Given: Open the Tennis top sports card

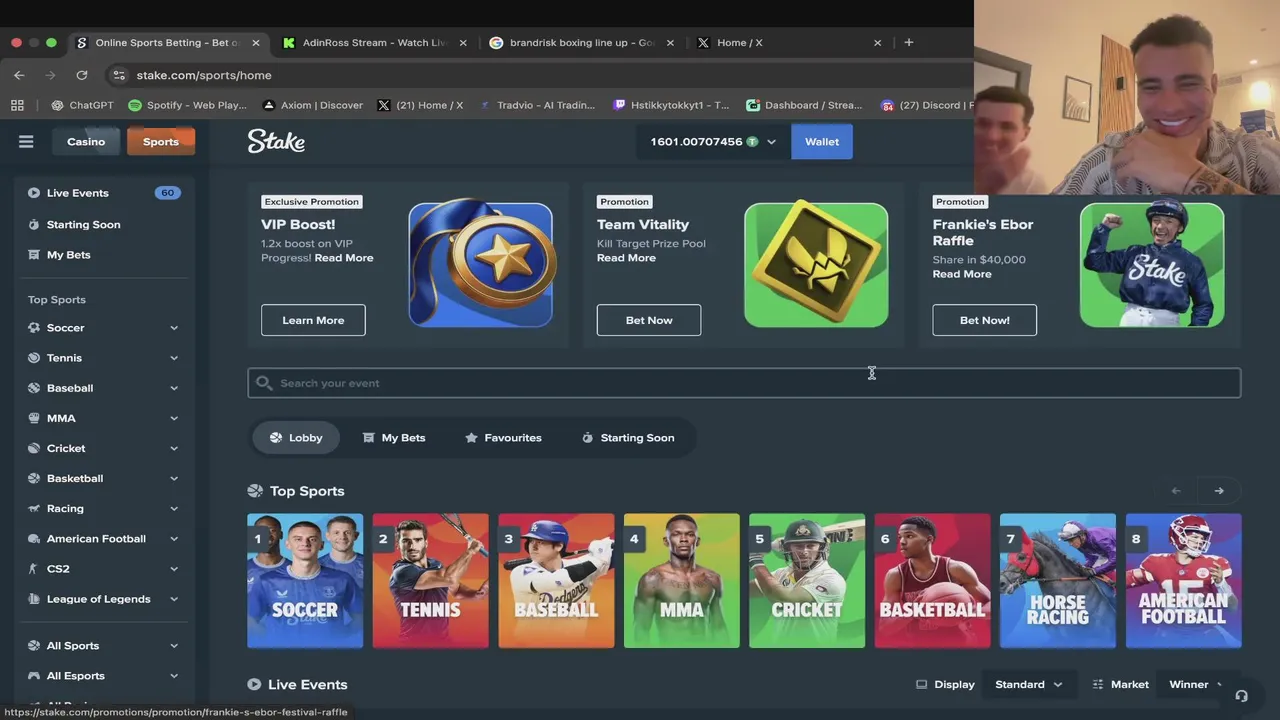Looking at the screenshot, I should coord(431,581).
